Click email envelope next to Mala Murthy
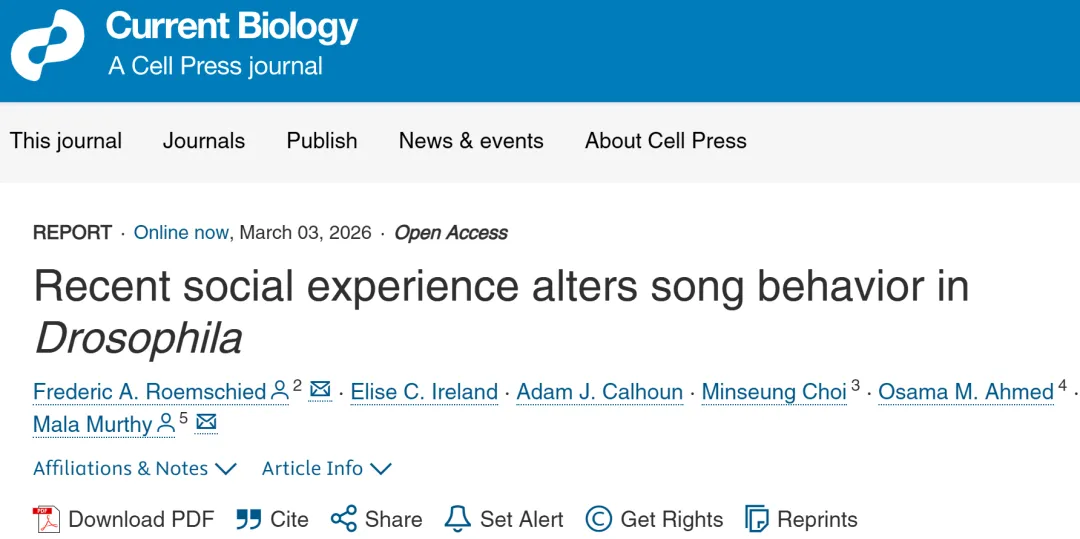 pos(206,423)
